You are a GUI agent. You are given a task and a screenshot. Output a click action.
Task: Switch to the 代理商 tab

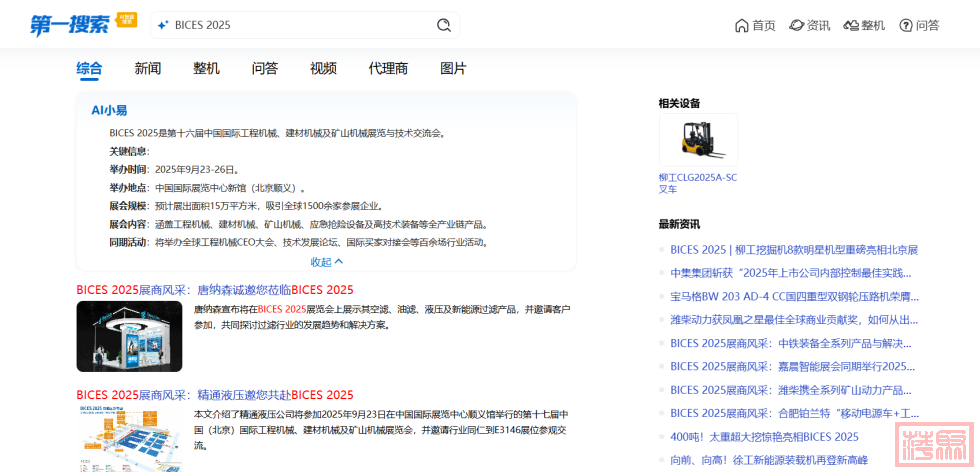click(x=388, y=69)
